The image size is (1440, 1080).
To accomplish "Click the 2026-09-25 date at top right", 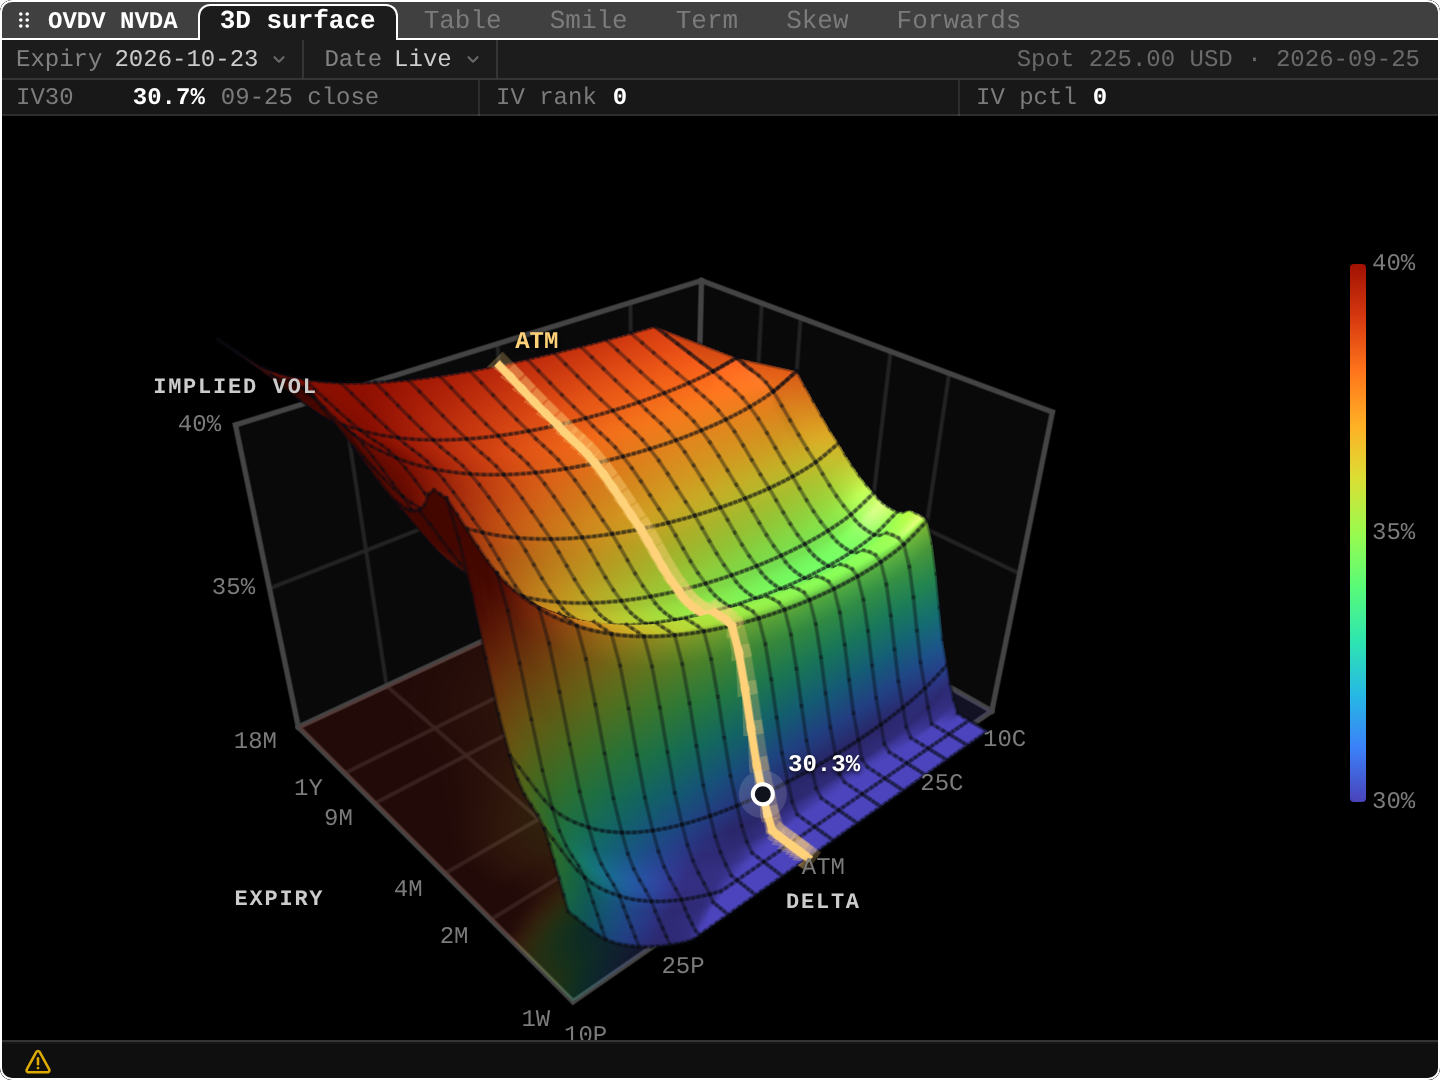I will click(1347, 59).
